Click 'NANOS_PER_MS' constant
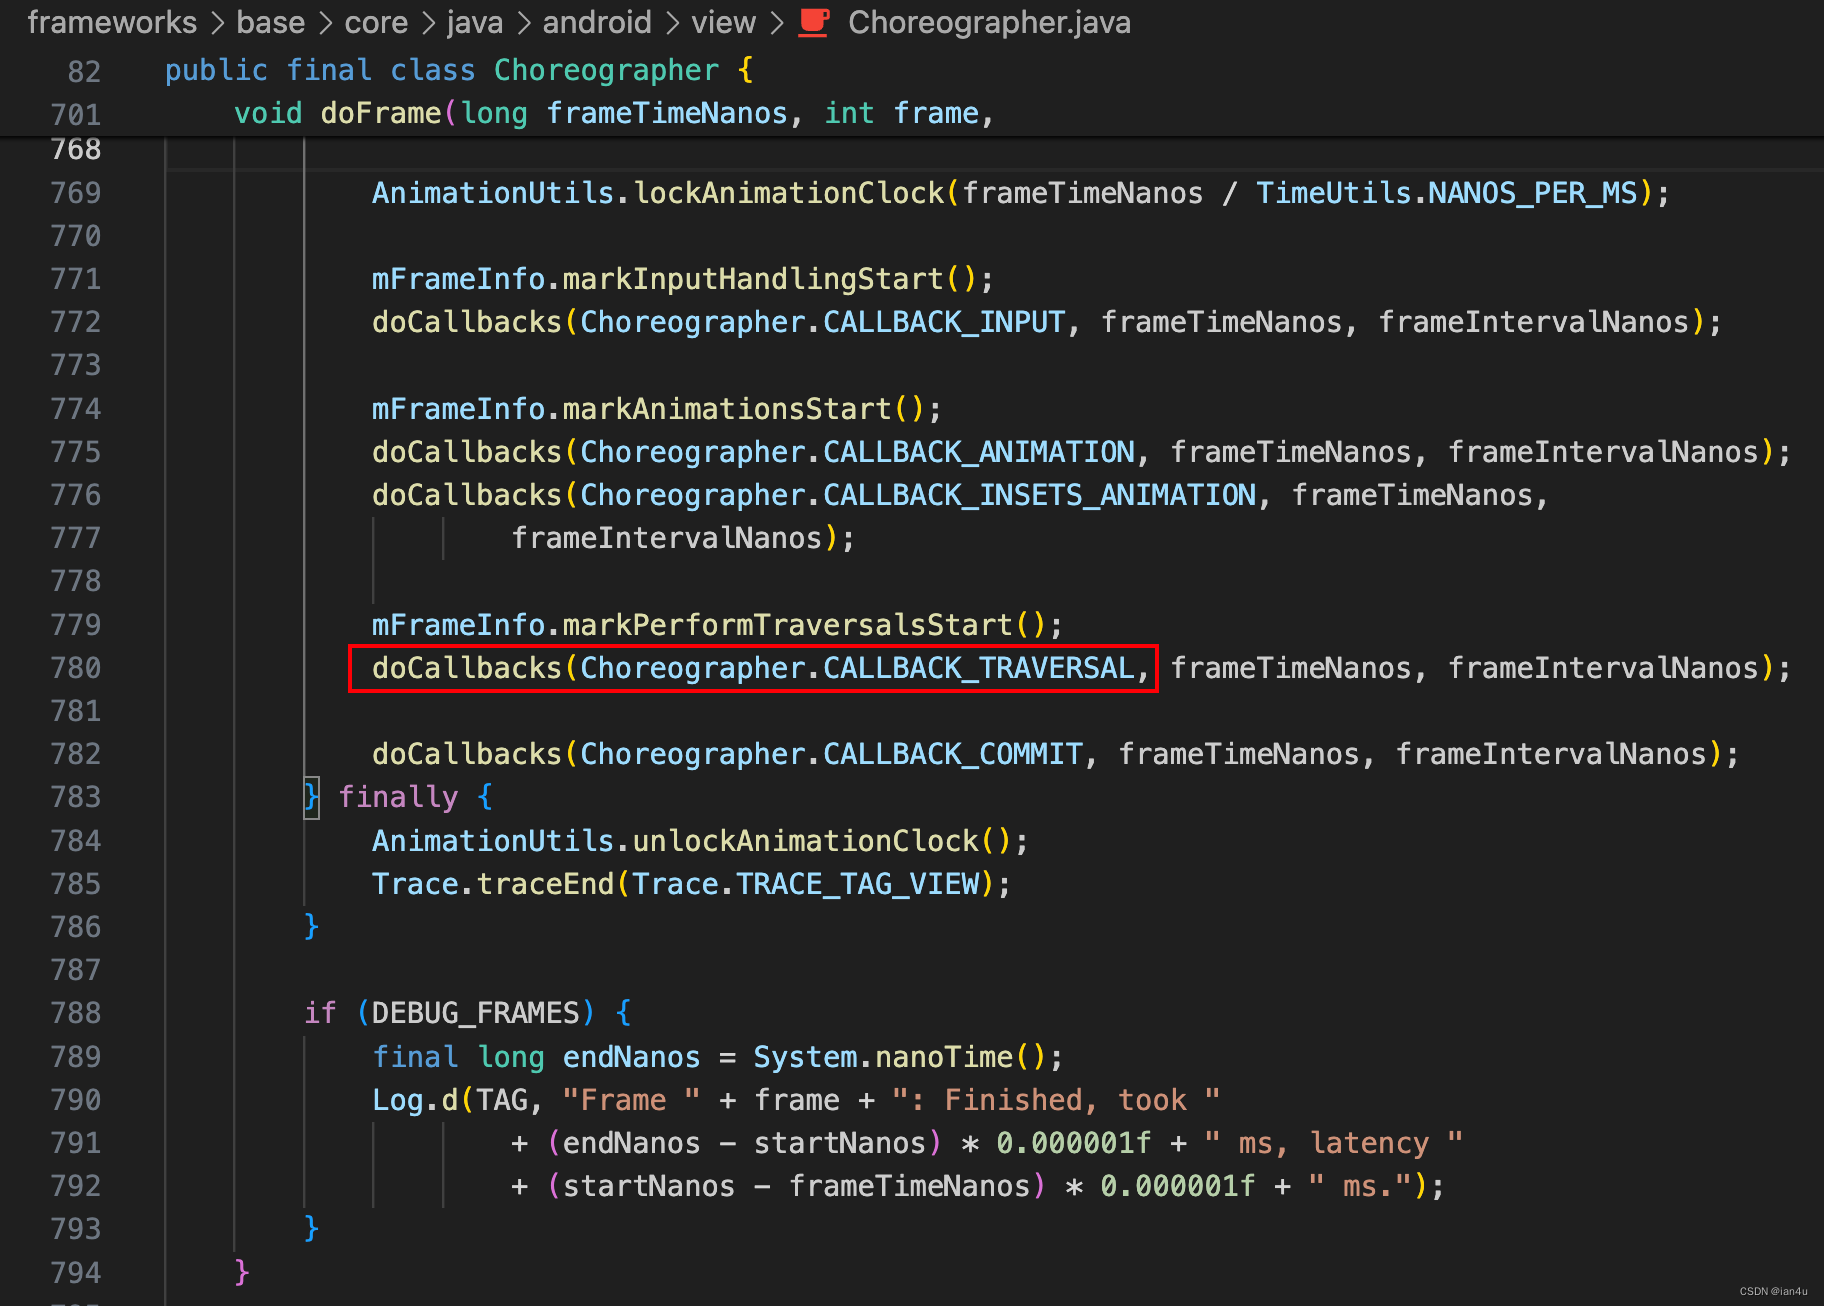Image resolution: width=1824 pixels, height=1306 pixels. (1532, 193)
